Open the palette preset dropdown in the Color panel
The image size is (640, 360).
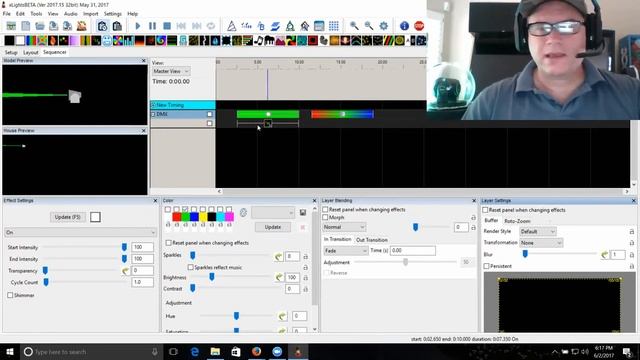273,213
